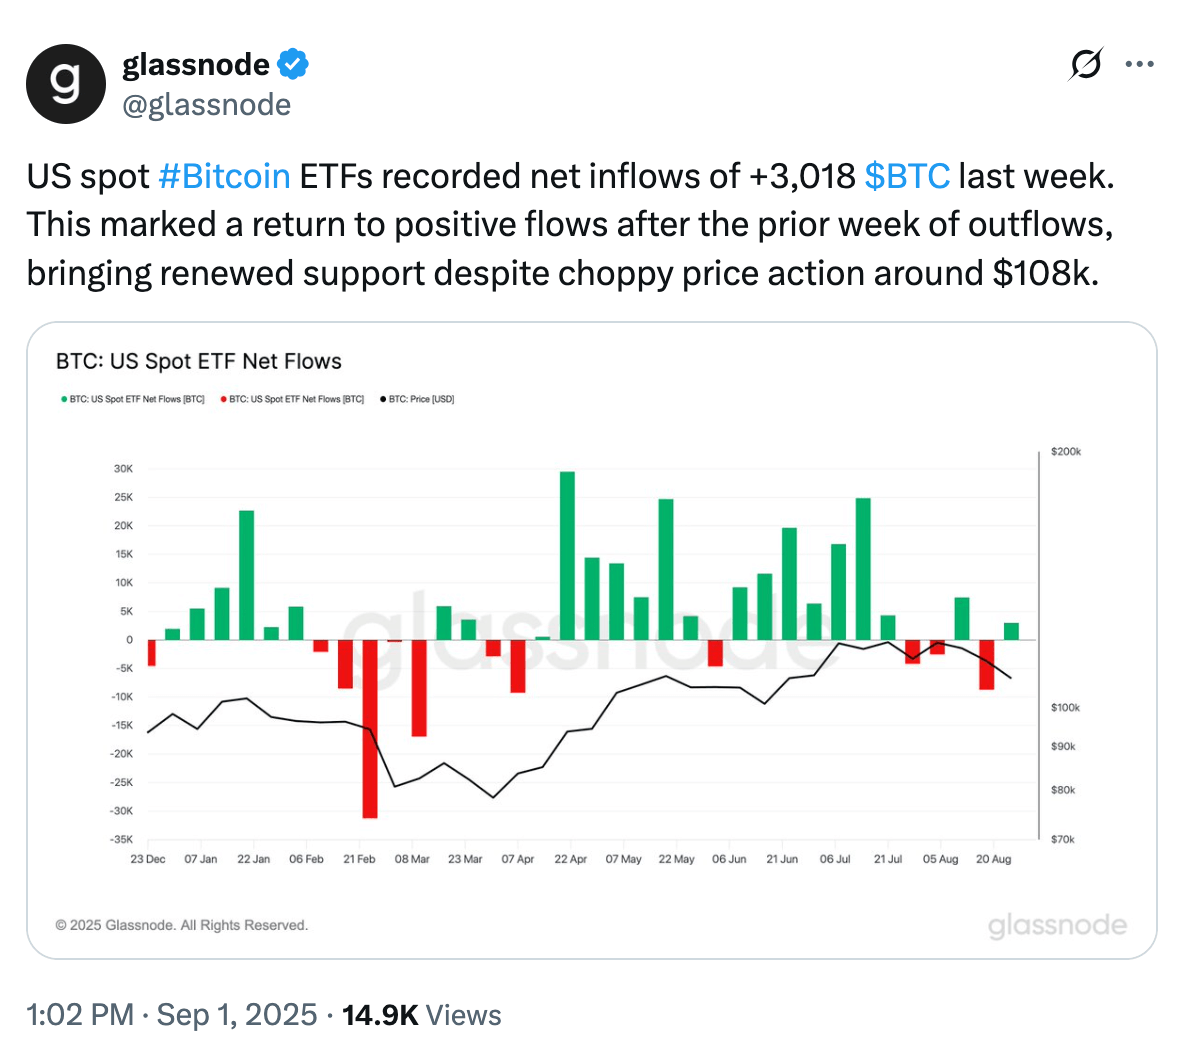Viewport: 1186px width, 1064px height.
Task: Open the Grok icon beside the tweet
Action: pyautogui.click(x=1085, y=65)
